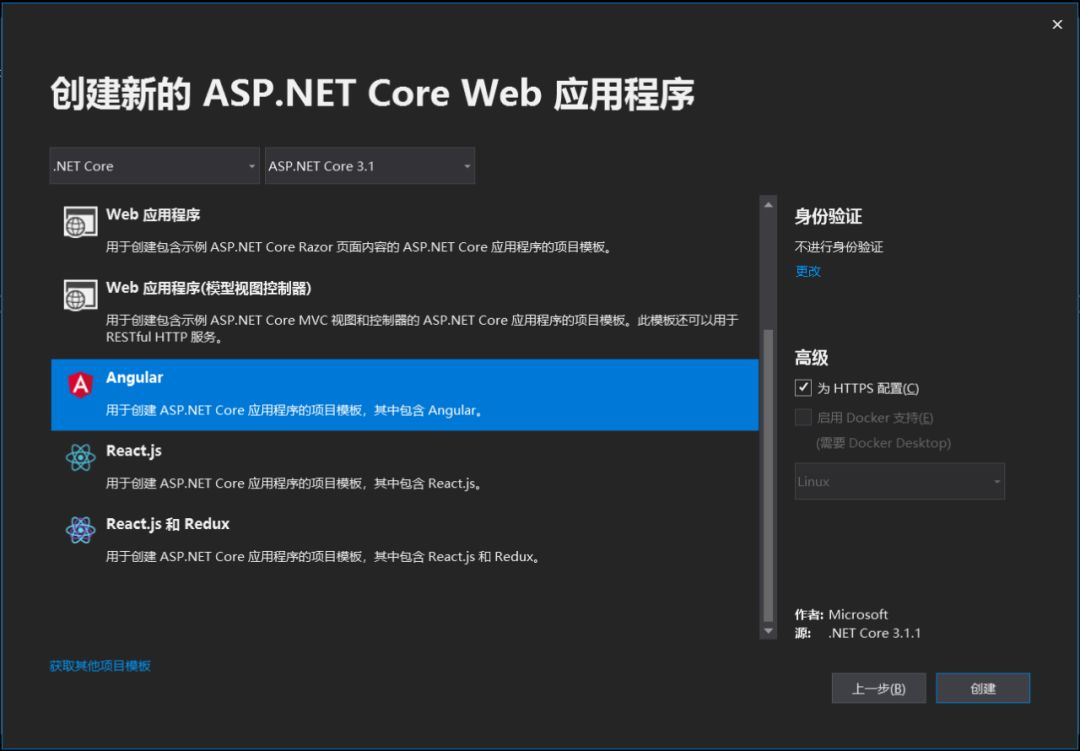Click the 作者: Microsoft text
1080x751 pixels.
(841, 614)
